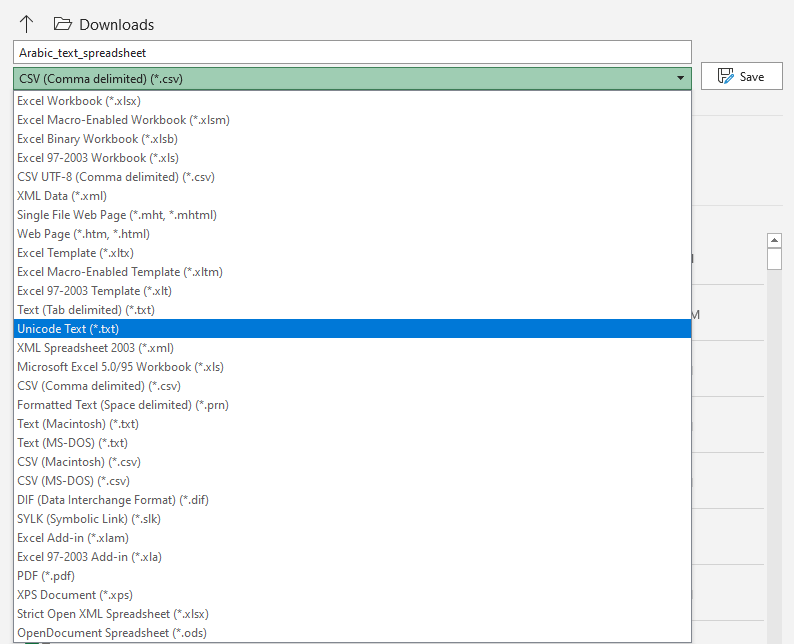Select CSV (Macintosh) (*.csv)
This screenshot has height=644, width=794.
click(352, 462)
